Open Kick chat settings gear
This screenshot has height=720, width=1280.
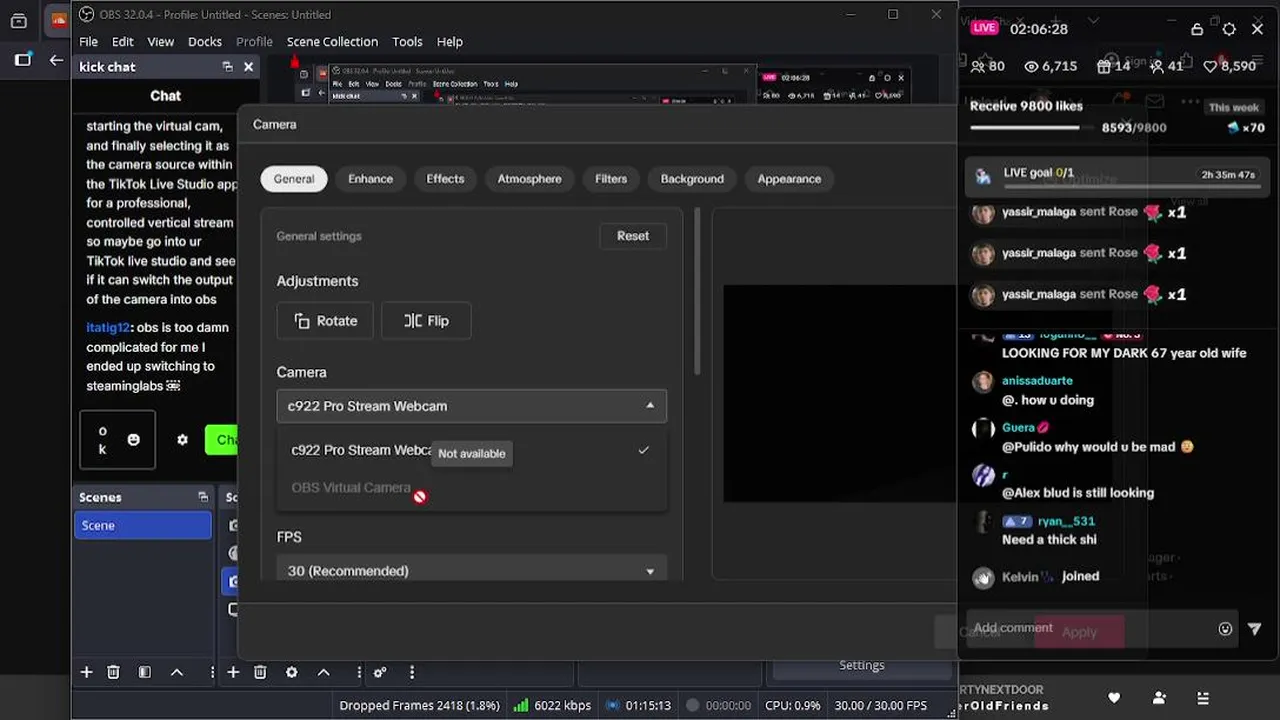click(x=182, y=439)
